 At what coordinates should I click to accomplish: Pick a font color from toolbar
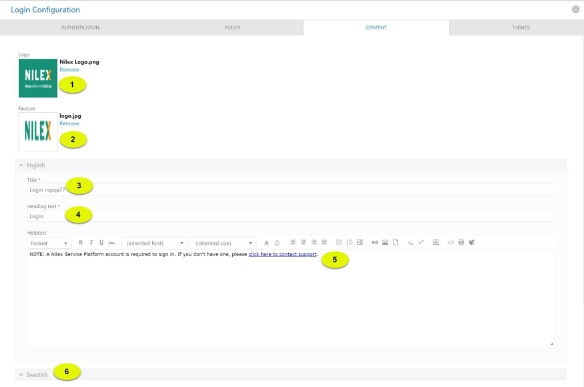coord(266,243)
